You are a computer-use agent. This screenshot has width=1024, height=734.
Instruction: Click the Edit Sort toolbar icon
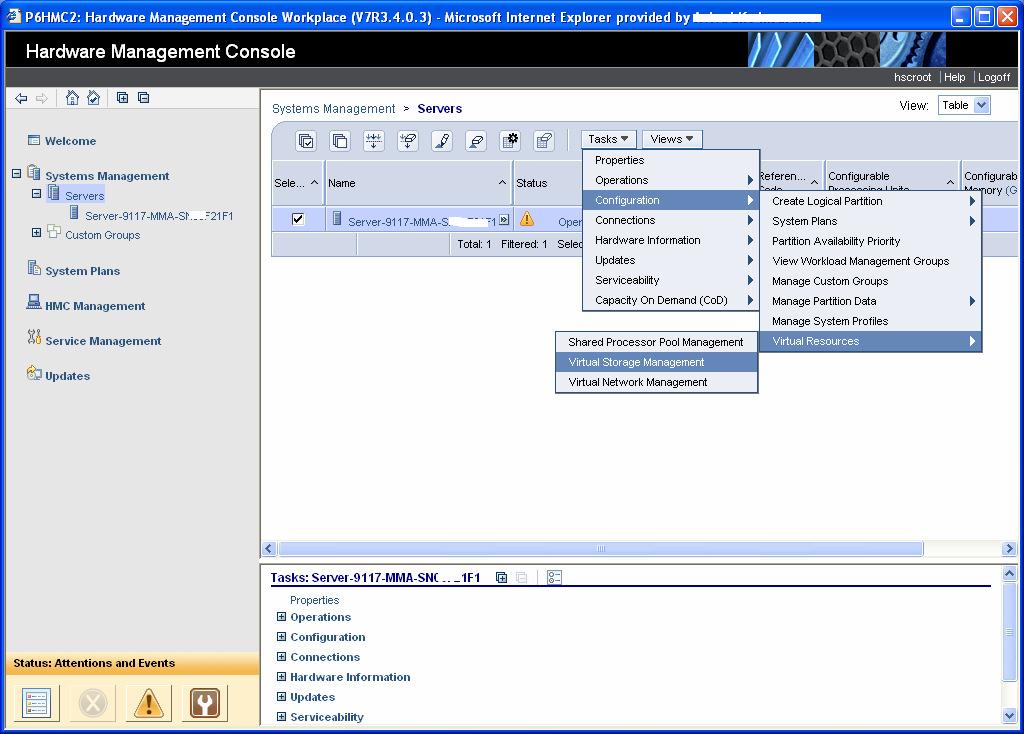(442, 140)
